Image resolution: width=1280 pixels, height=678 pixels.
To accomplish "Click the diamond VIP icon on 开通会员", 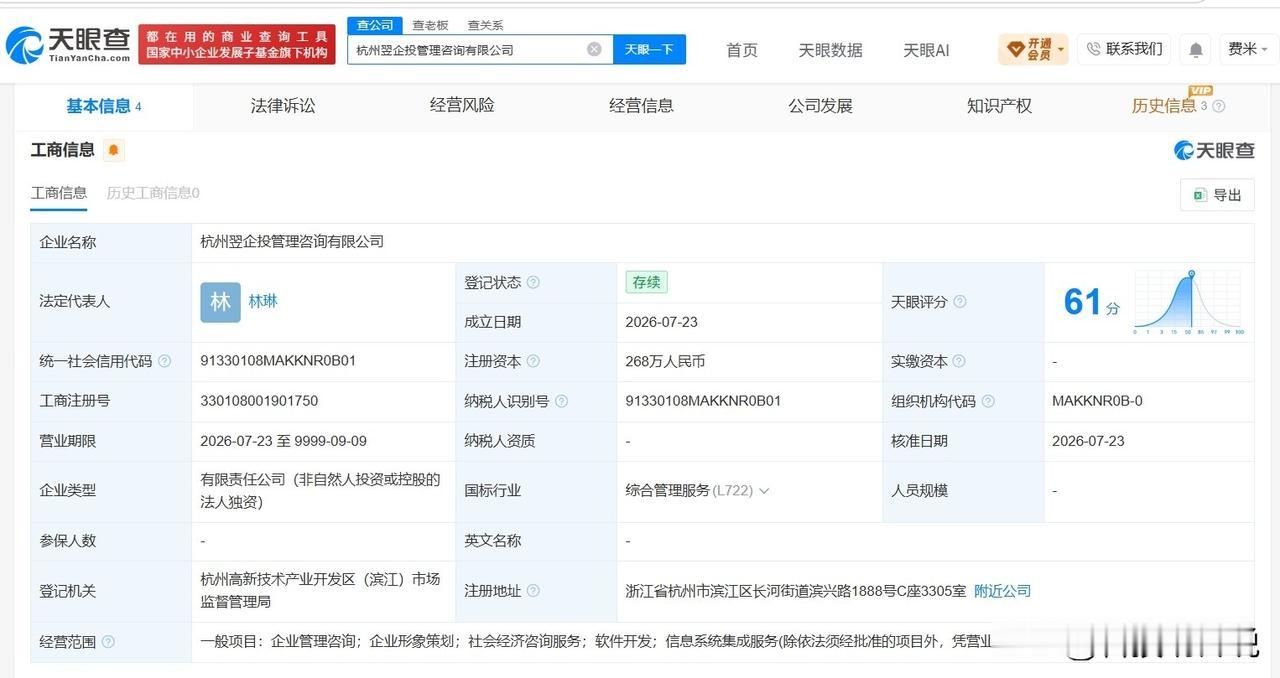I will point(1015,49).
